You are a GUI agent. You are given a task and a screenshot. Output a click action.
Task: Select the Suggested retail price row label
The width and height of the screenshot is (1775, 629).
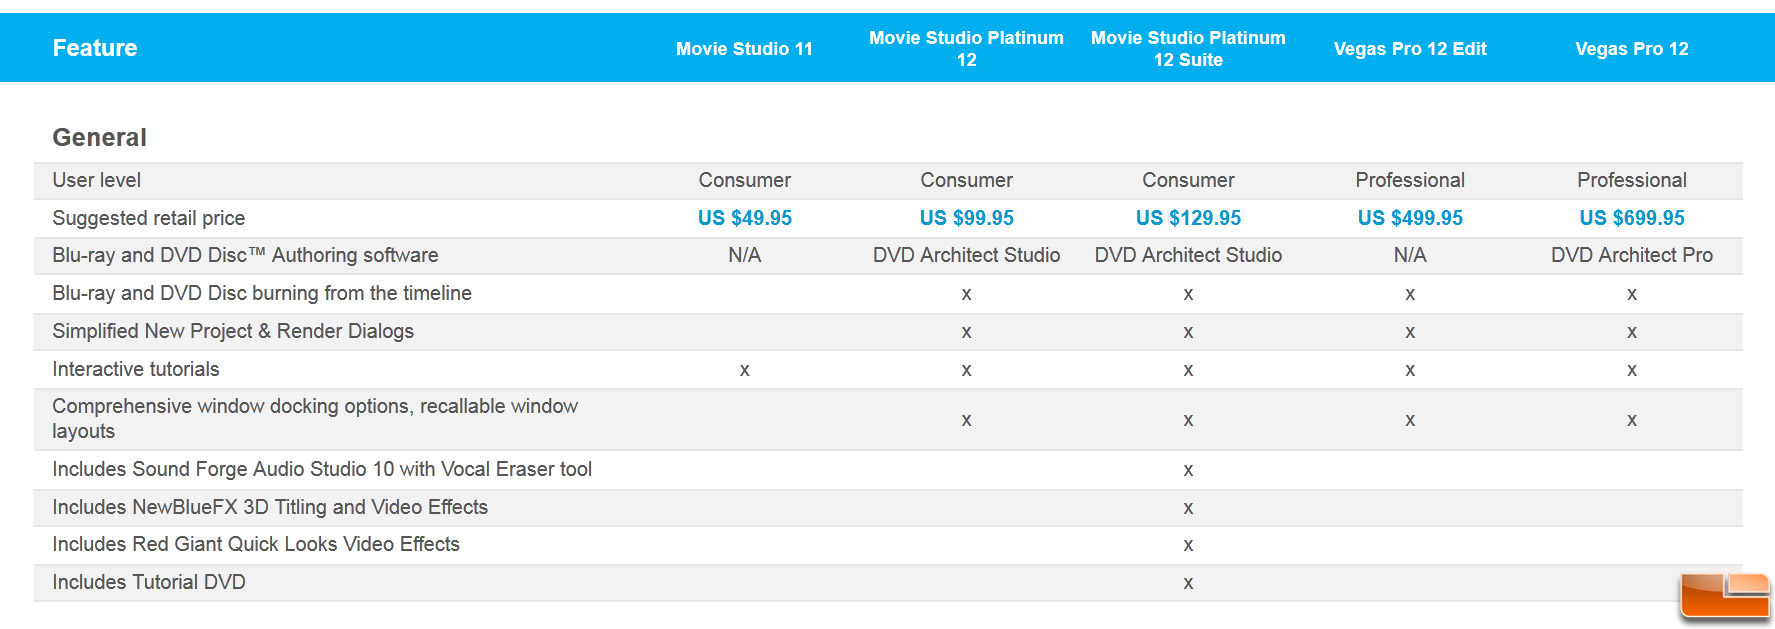[x=148, y=218]
